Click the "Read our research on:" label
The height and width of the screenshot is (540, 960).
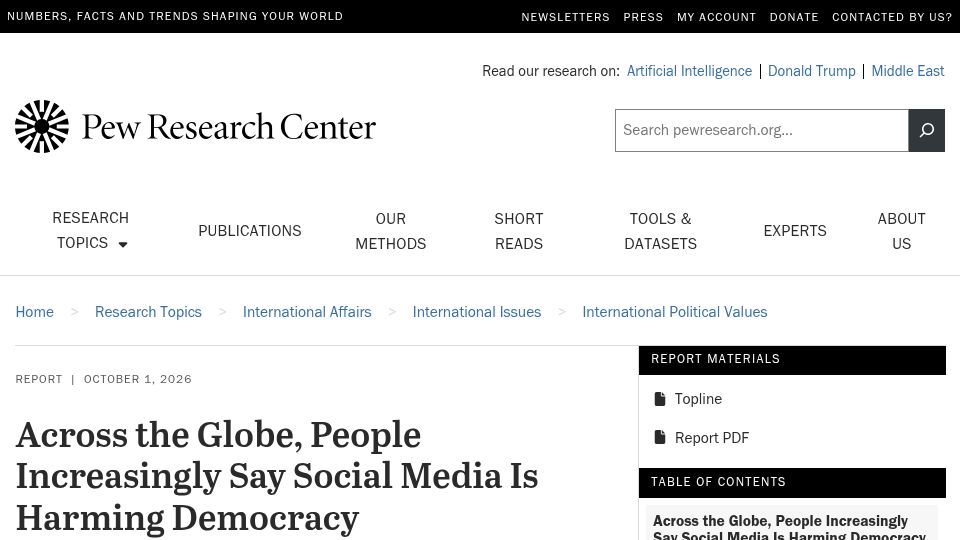(x=550, y=71)
